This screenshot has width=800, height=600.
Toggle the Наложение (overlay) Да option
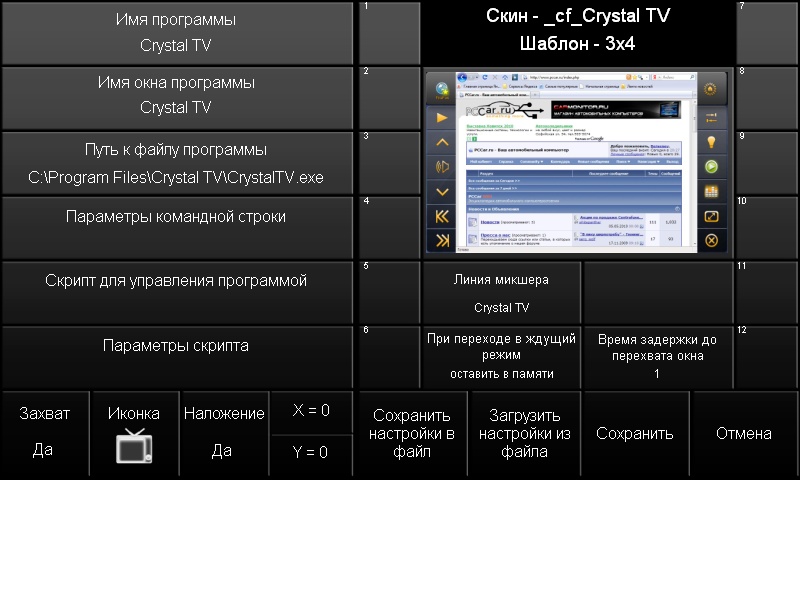[x=224, y=434]
